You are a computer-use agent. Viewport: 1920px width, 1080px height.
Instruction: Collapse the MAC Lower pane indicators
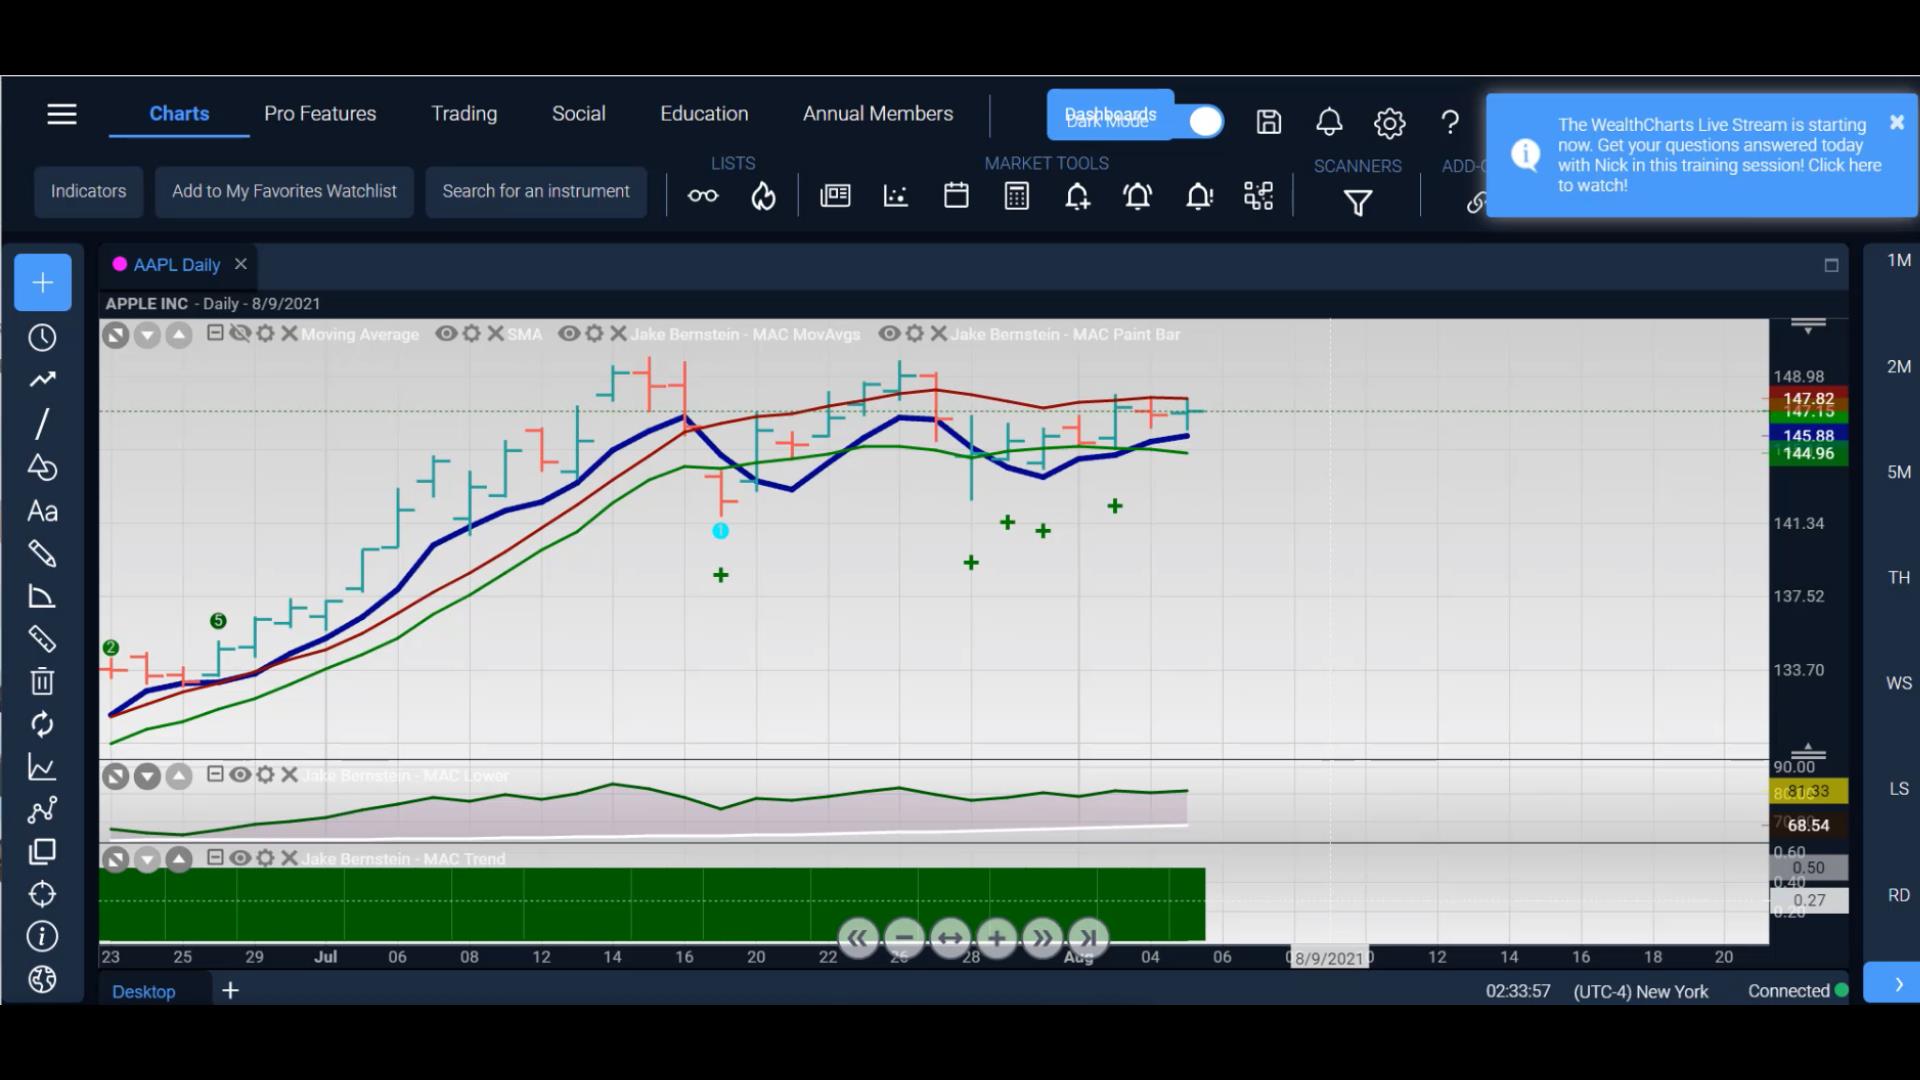click(x=215, y=774)
